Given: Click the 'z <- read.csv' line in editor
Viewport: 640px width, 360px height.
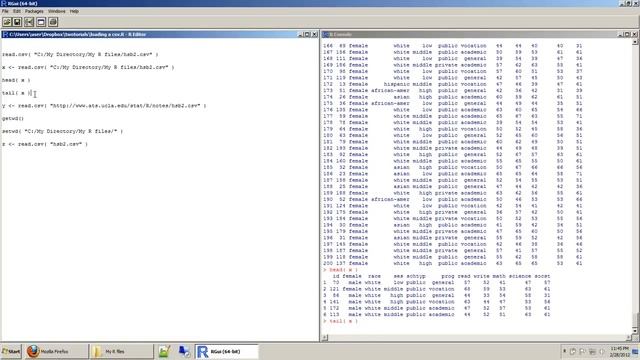Looking at the screenshot, I should click(x=44, y=144).
